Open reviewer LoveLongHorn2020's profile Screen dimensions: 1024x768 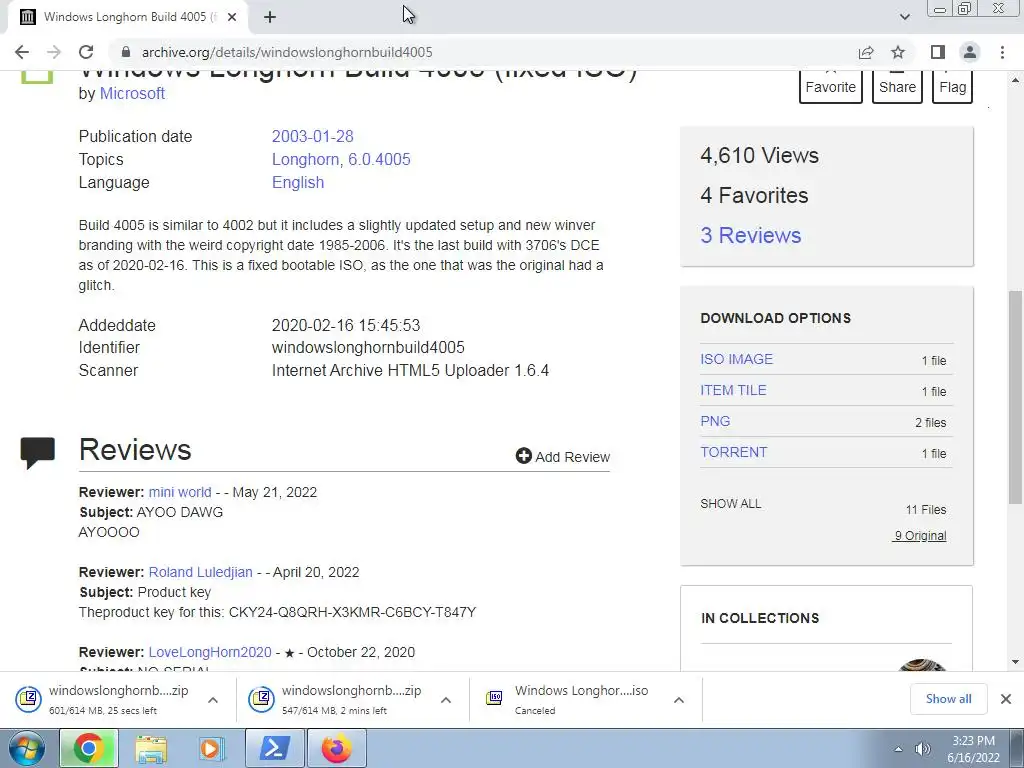click(x=210, y=652)
